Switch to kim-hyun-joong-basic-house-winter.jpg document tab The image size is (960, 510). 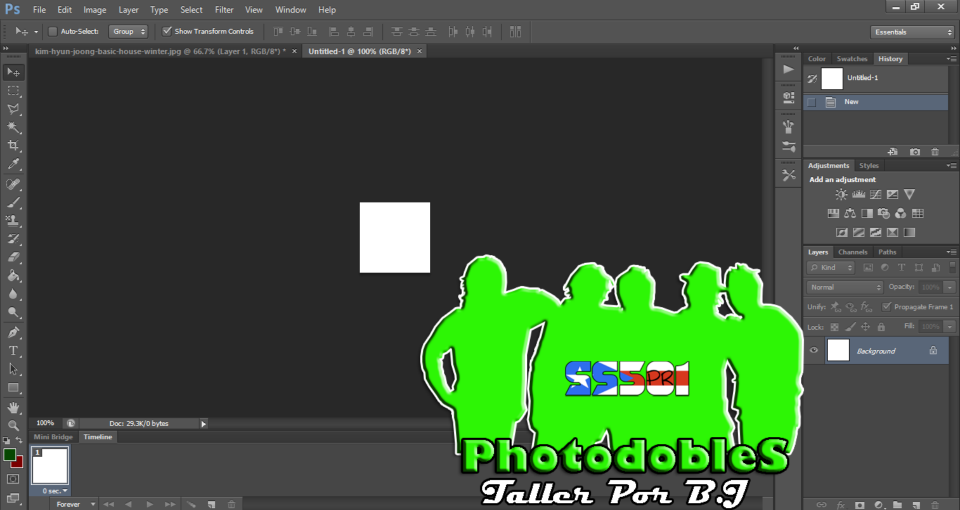(x=160, y=51)
